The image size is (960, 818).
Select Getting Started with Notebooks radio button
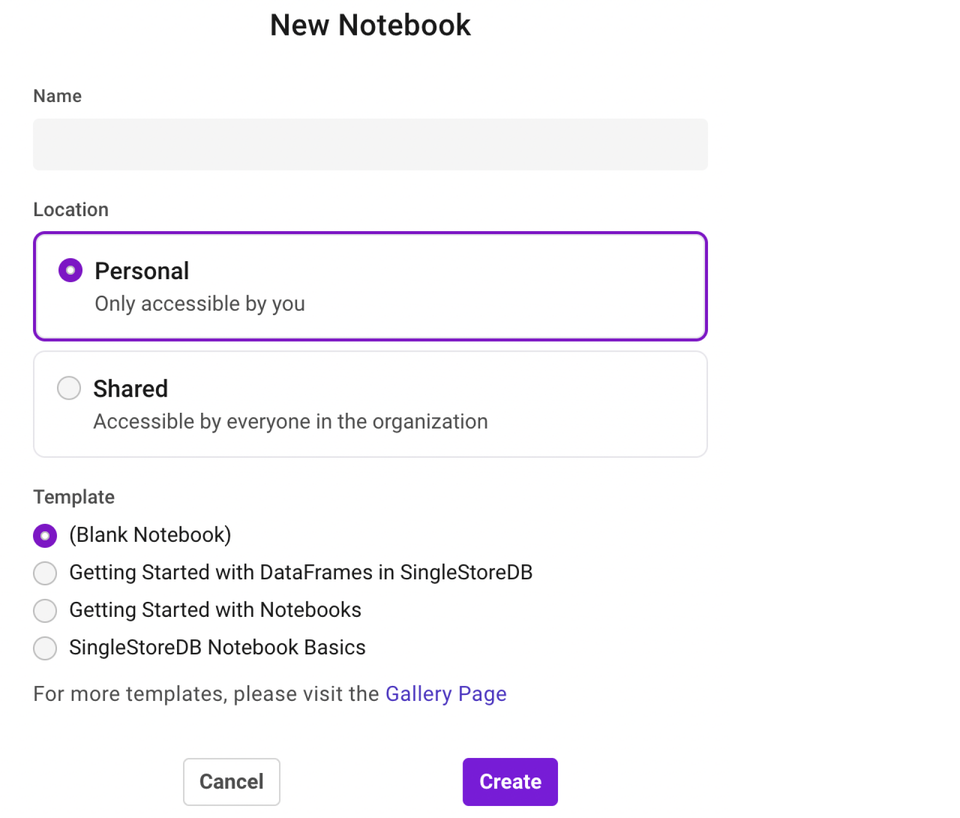pos(45,610)
